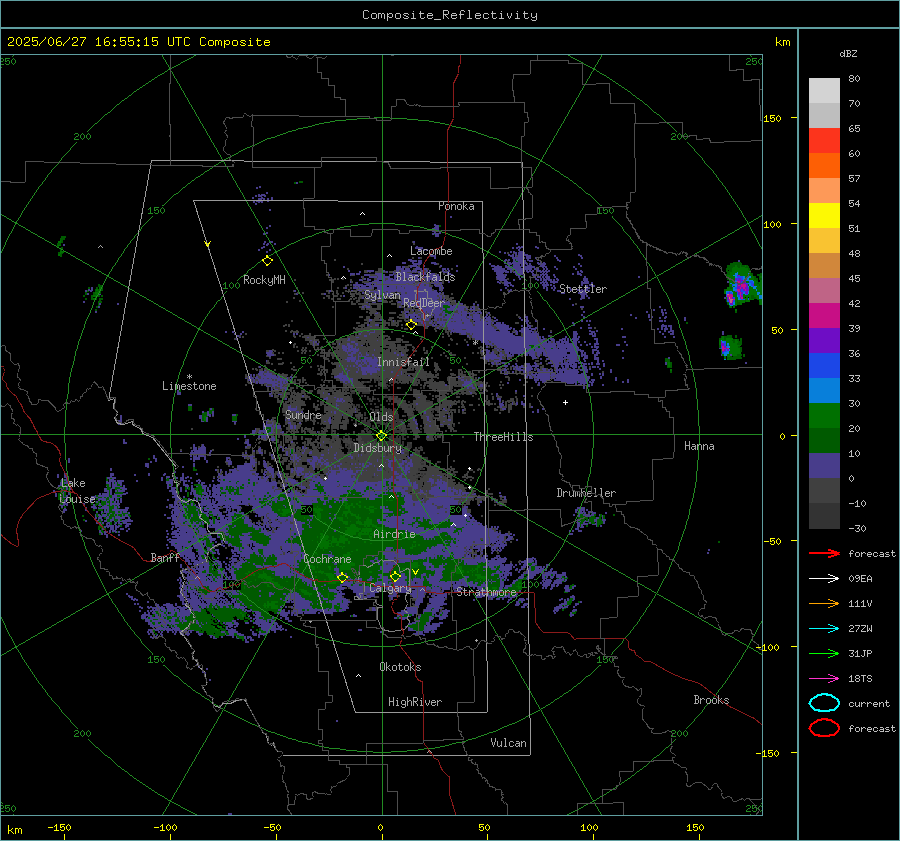Click the Innisfail town label
This screenshot has height=841, width=900.
coord(403,362)
